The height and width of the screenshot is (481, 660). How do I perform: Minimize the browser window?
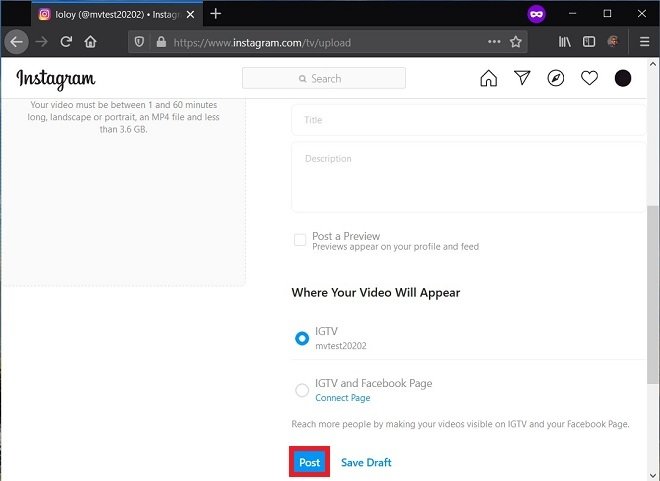pos(572,13)
